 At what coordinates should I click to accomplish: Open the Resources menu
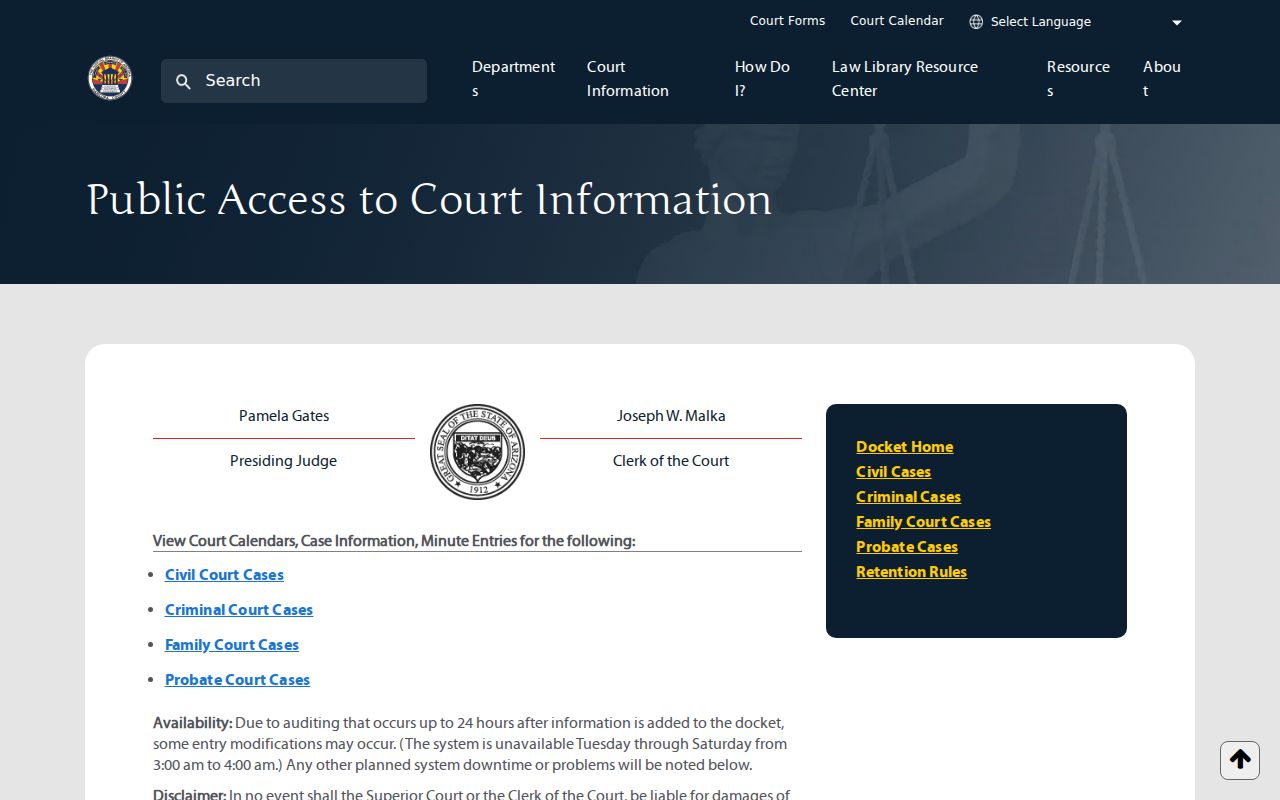(1078, 79)
